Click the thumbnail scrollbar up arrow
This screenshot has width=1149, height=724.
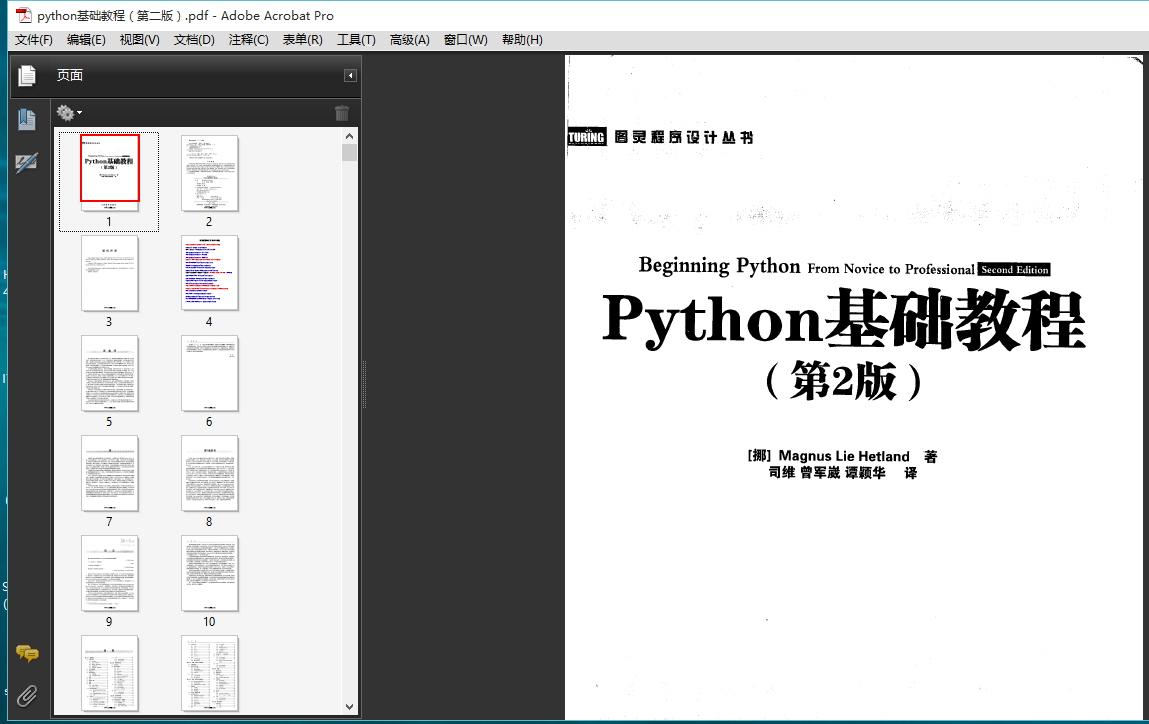(x=350, y=136)
